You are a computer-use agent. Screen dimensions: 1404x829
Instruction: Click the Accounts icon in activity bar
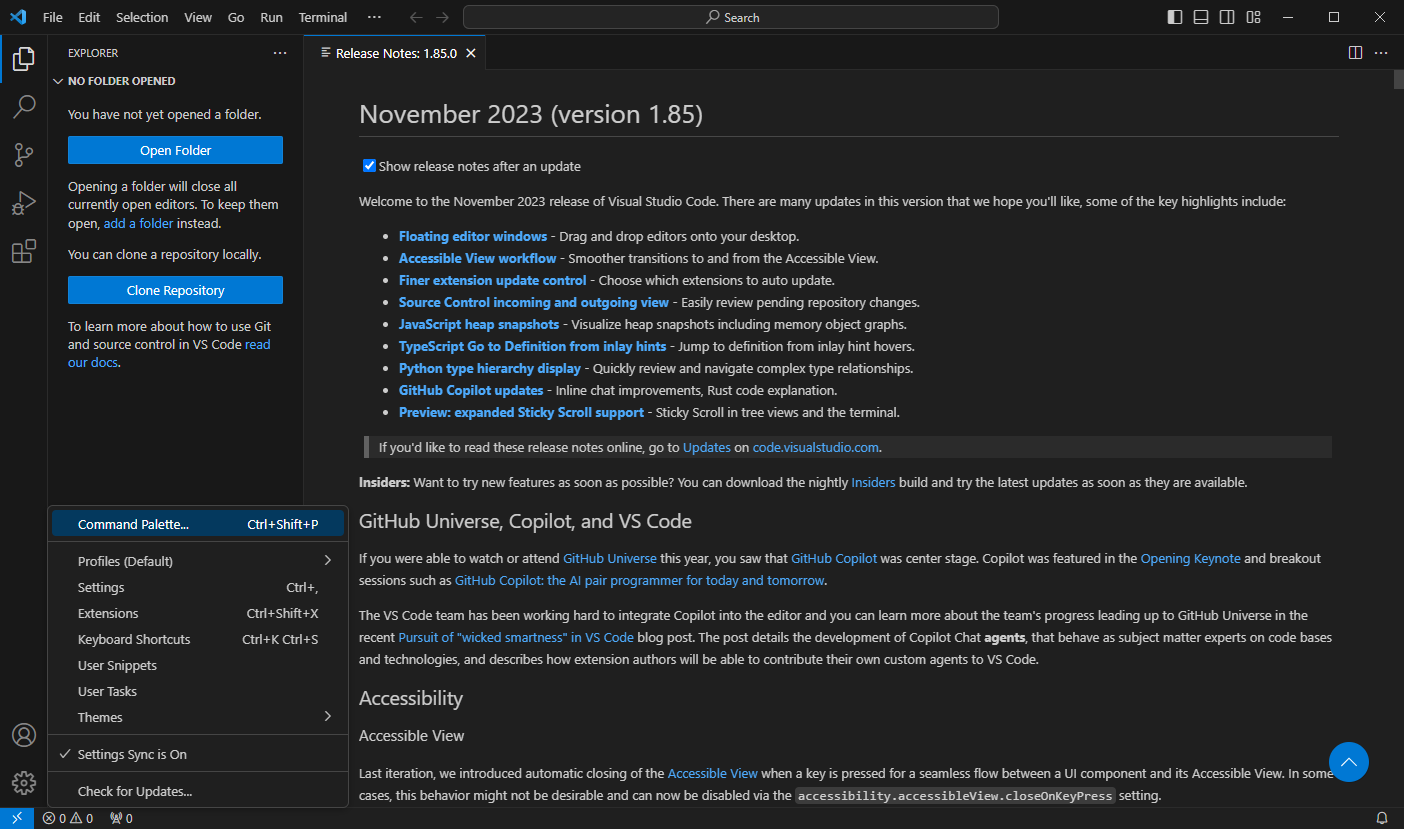(x=24, y=735)
